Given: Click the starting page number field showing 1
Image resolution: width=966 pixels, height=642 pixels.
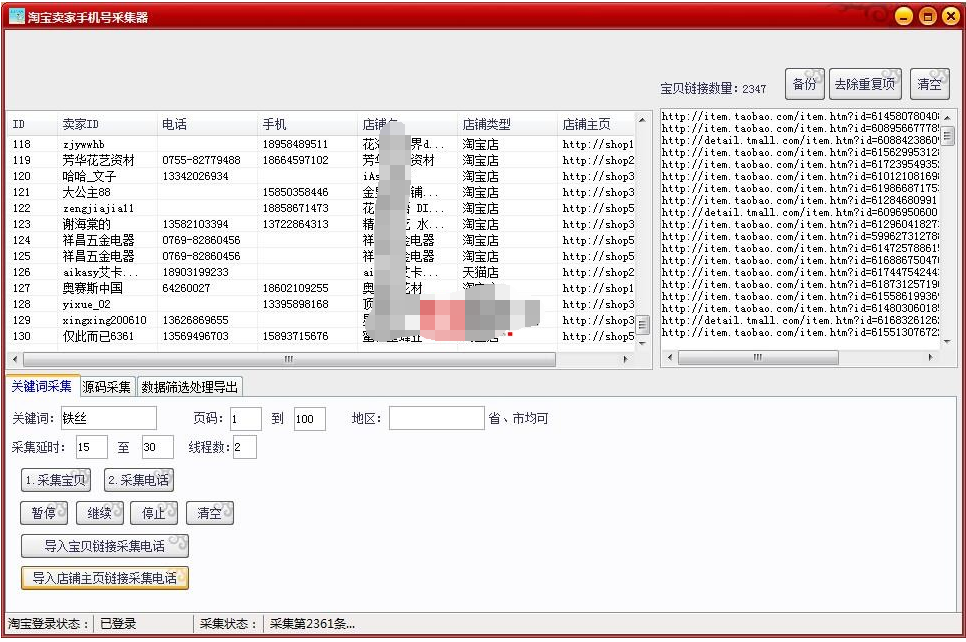Looking at the screenshot, I should [x=245, y=418].
